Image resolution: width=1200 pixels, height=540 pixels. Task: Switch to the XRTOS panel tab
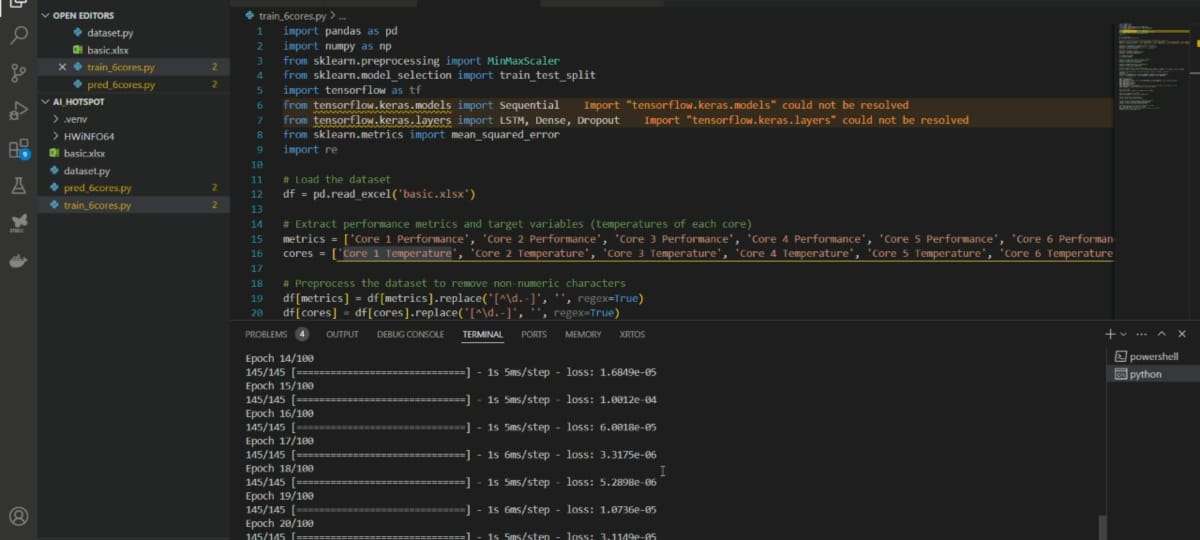click(x=632, y=334)
